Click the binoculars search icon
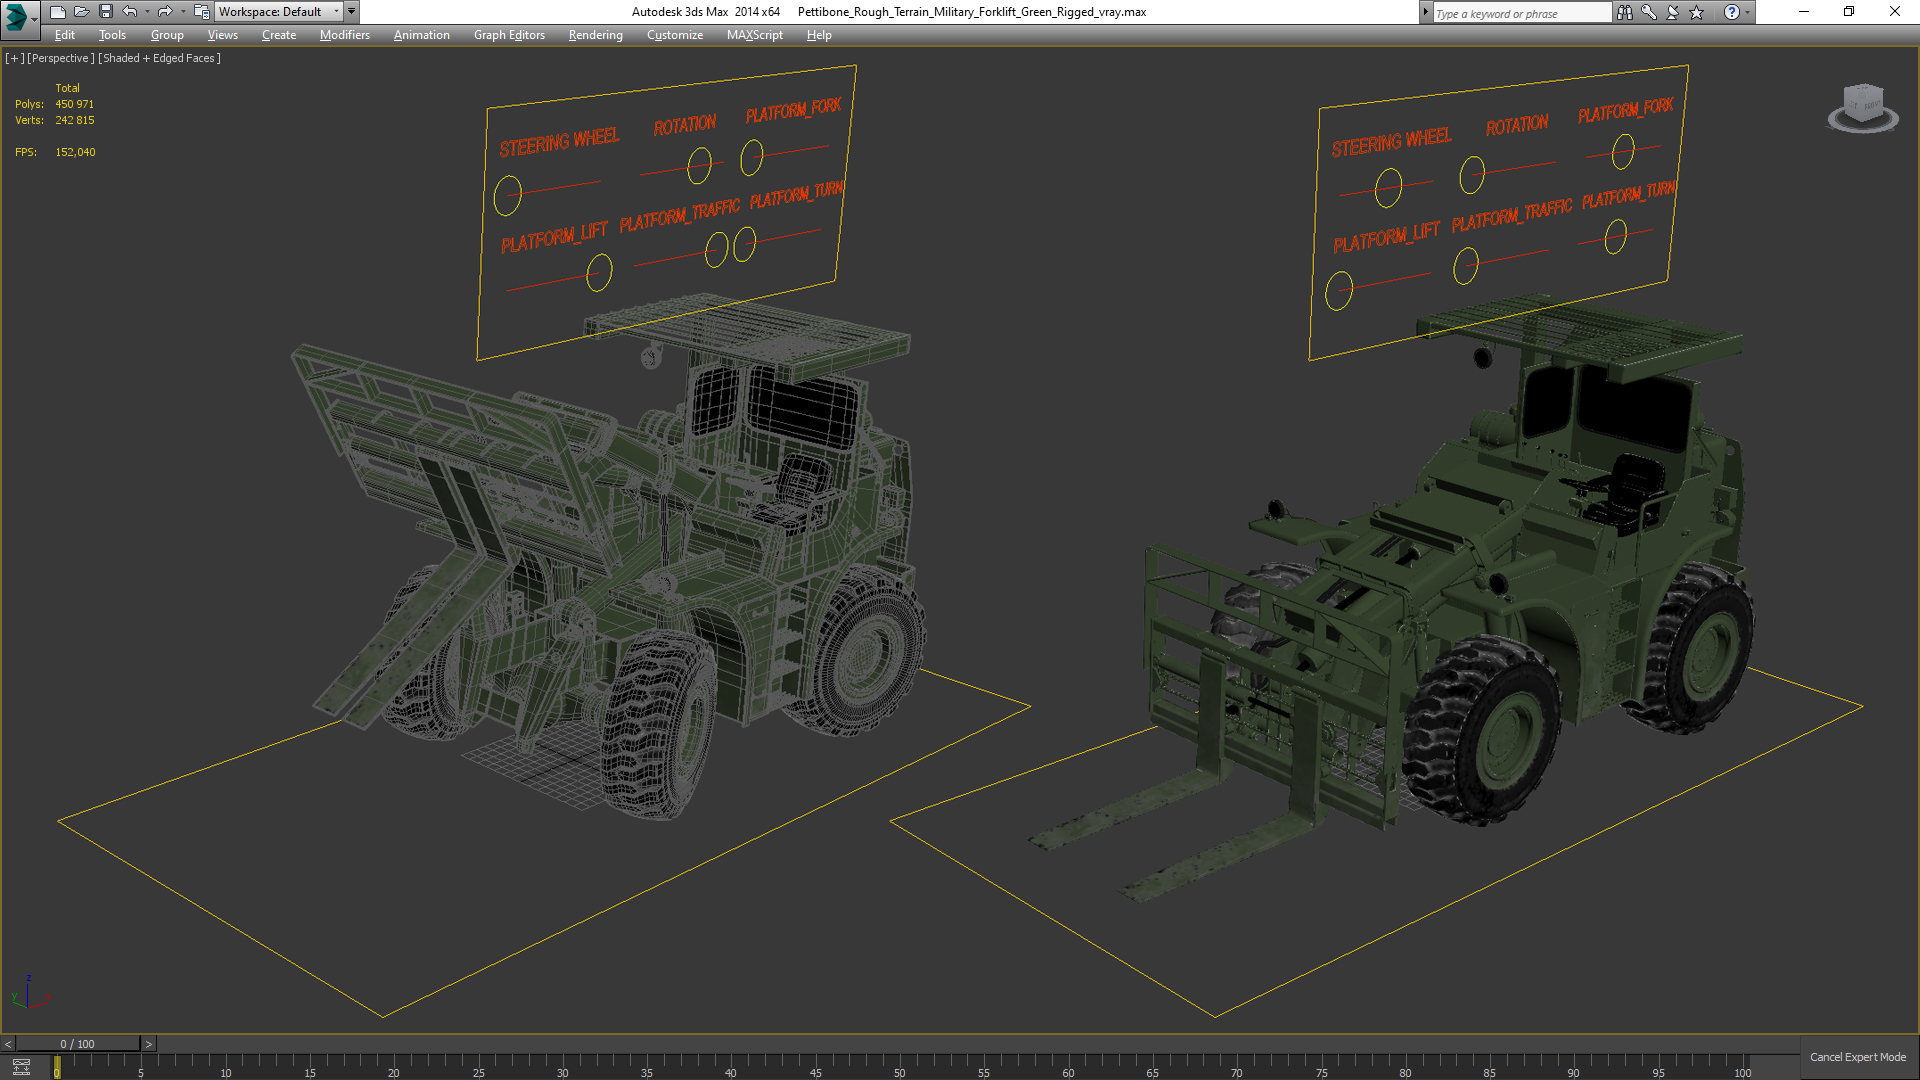Screen dimensions: 1920x1080 (1624, 12)
